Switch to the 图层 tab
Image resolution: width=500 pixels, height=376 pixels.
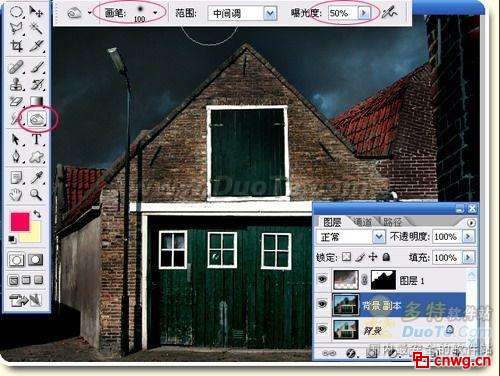tap(333, 222)
